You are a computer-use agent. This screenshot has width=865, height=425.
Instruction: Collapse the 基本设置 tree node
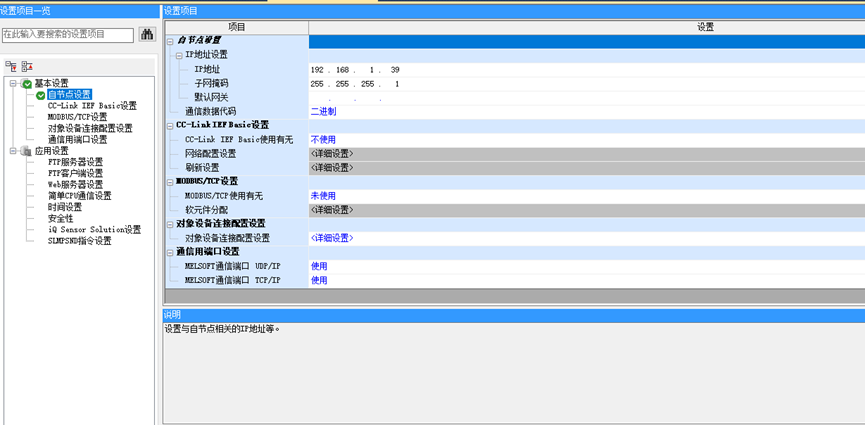click(x=13, y=83)
